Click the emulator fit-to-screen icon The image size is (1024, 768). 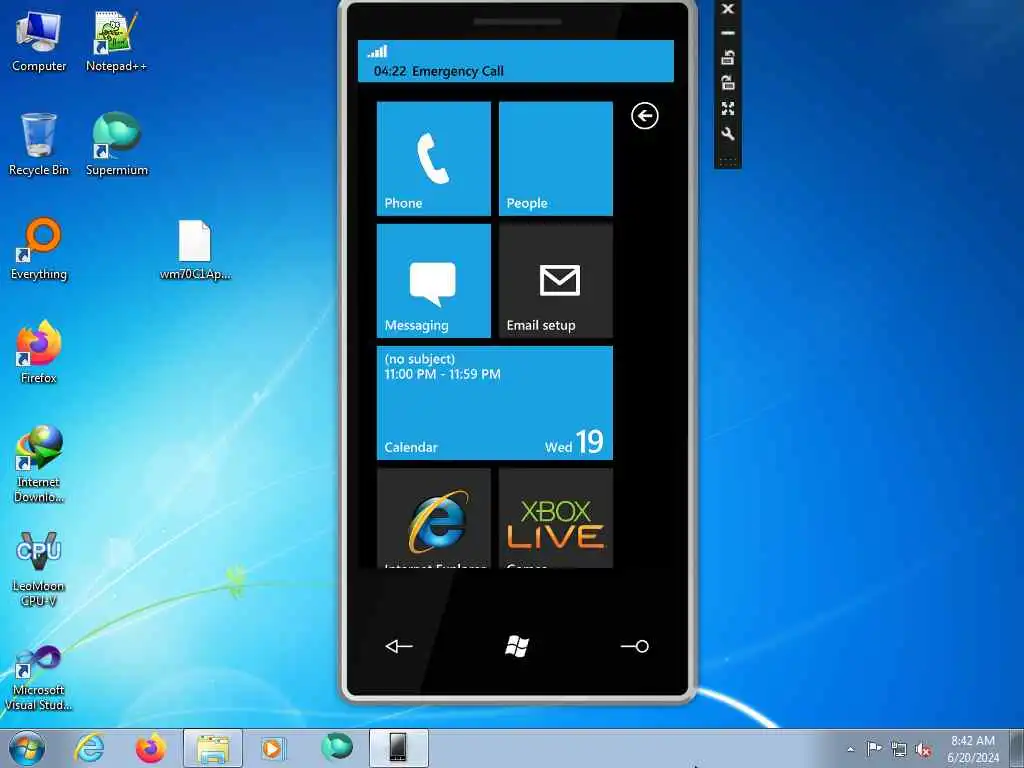[x=728, y=108]
